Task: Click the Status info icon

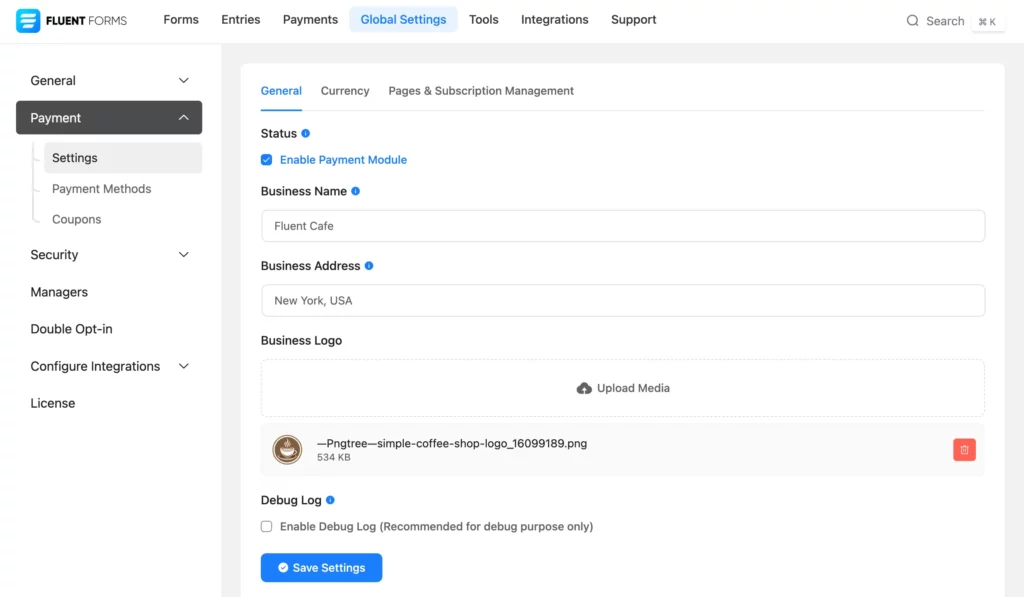Action: (306, 133)
